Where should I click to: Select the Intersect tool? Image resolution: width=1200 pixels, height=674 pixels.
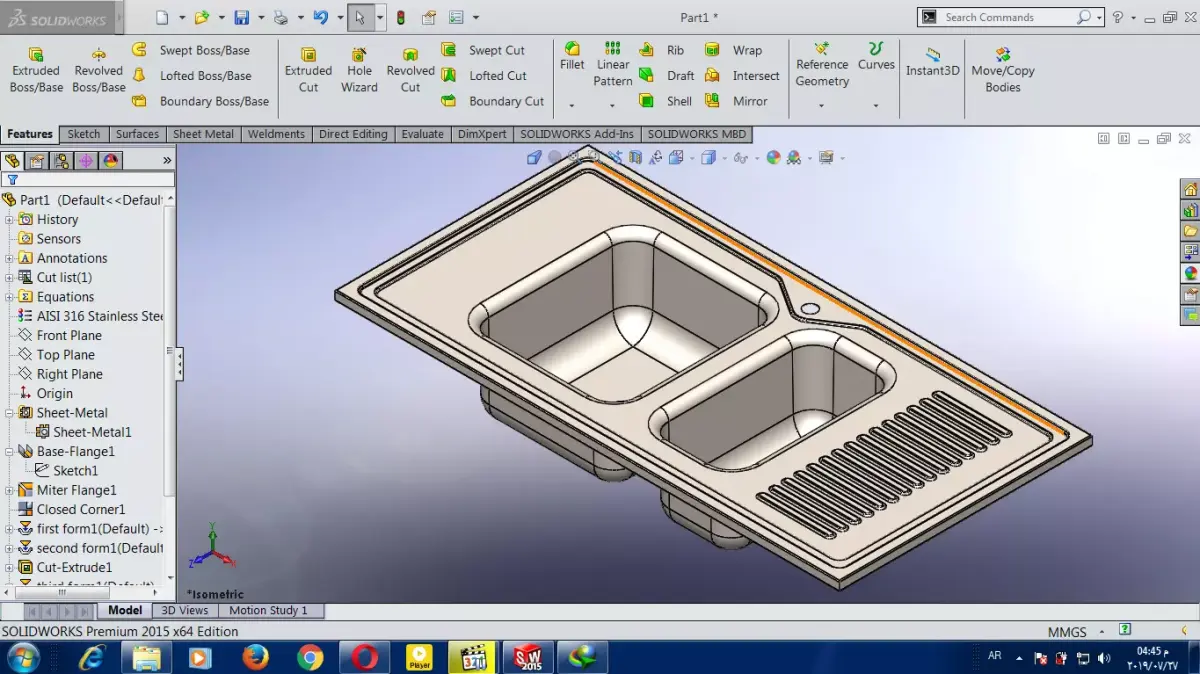click(742, 75)
